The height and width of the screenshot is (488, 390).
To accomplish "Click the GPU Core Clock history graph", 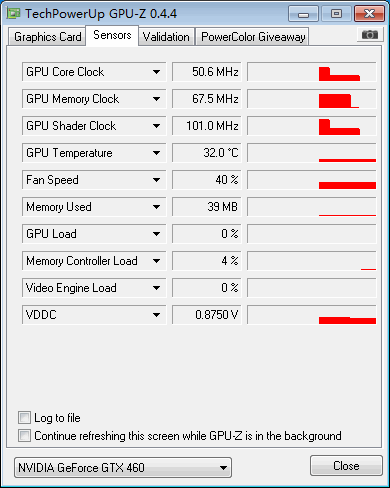I will [312, 72].
